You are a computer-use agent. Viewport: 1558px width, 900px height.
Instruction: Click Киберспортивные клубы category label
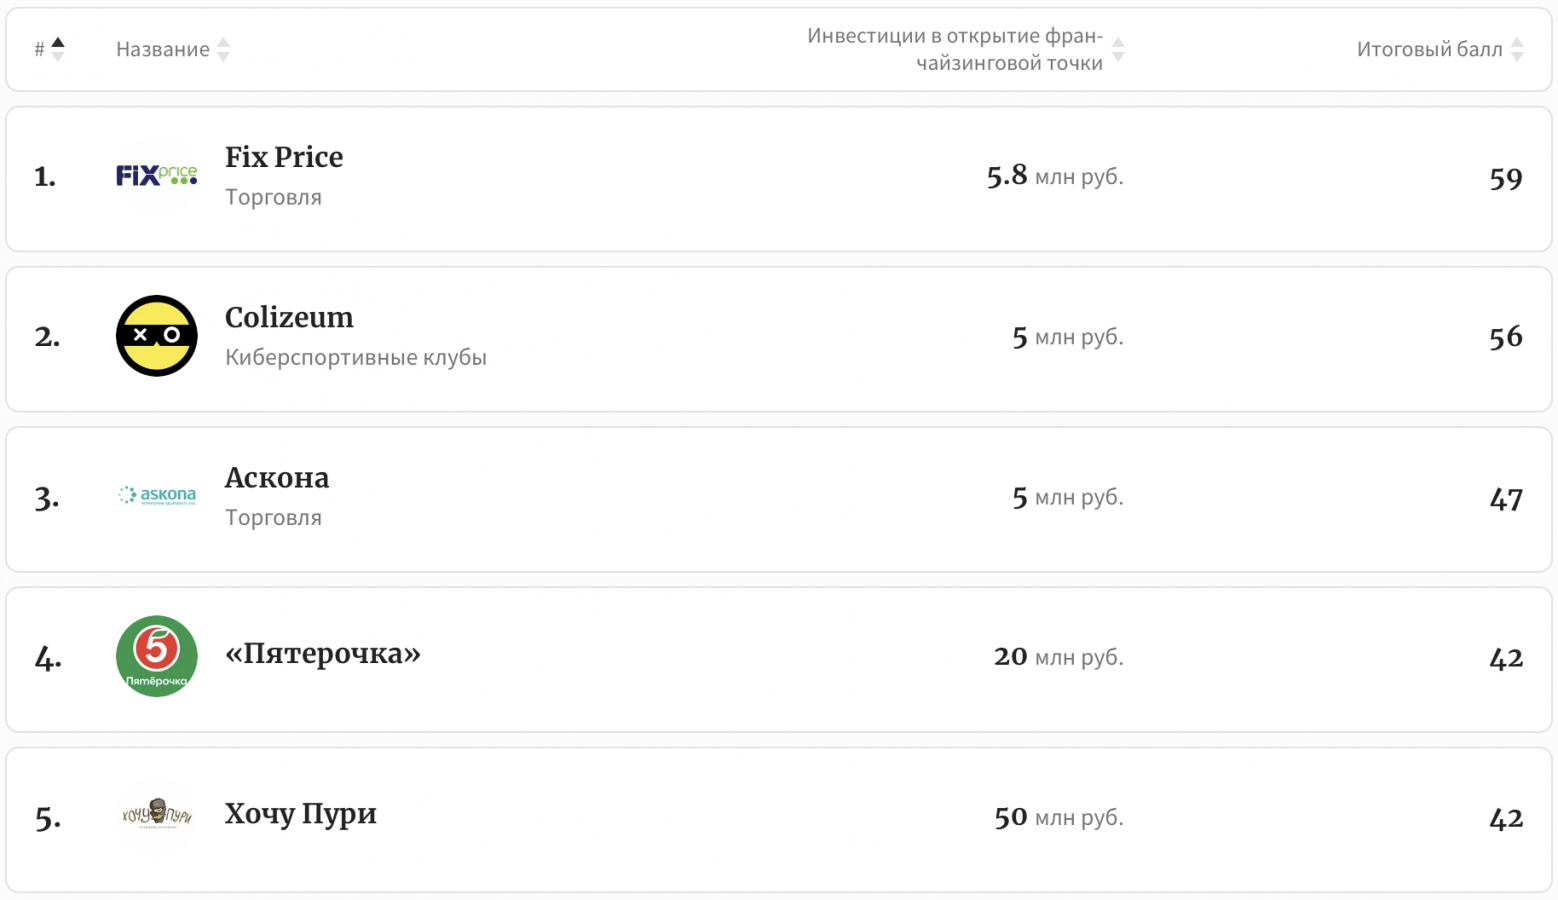356,357
